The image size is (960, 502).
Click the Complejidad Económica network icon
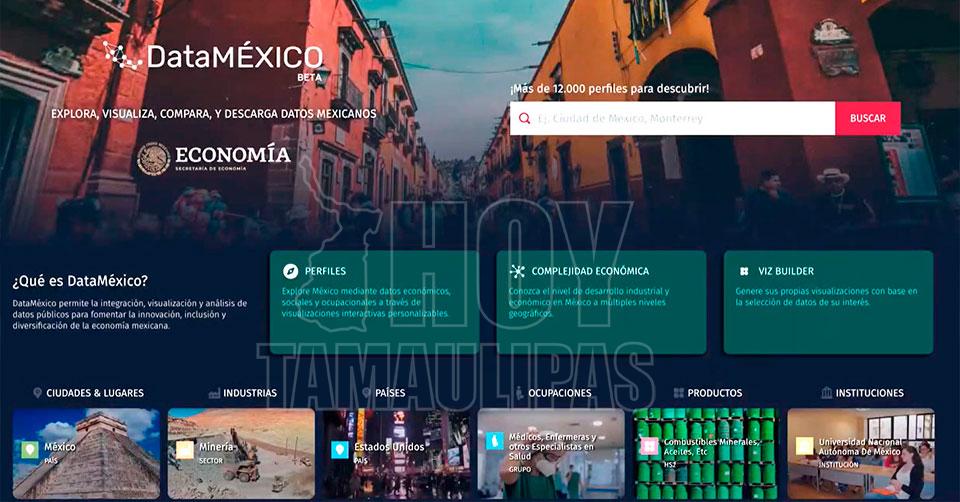[517, 271]
